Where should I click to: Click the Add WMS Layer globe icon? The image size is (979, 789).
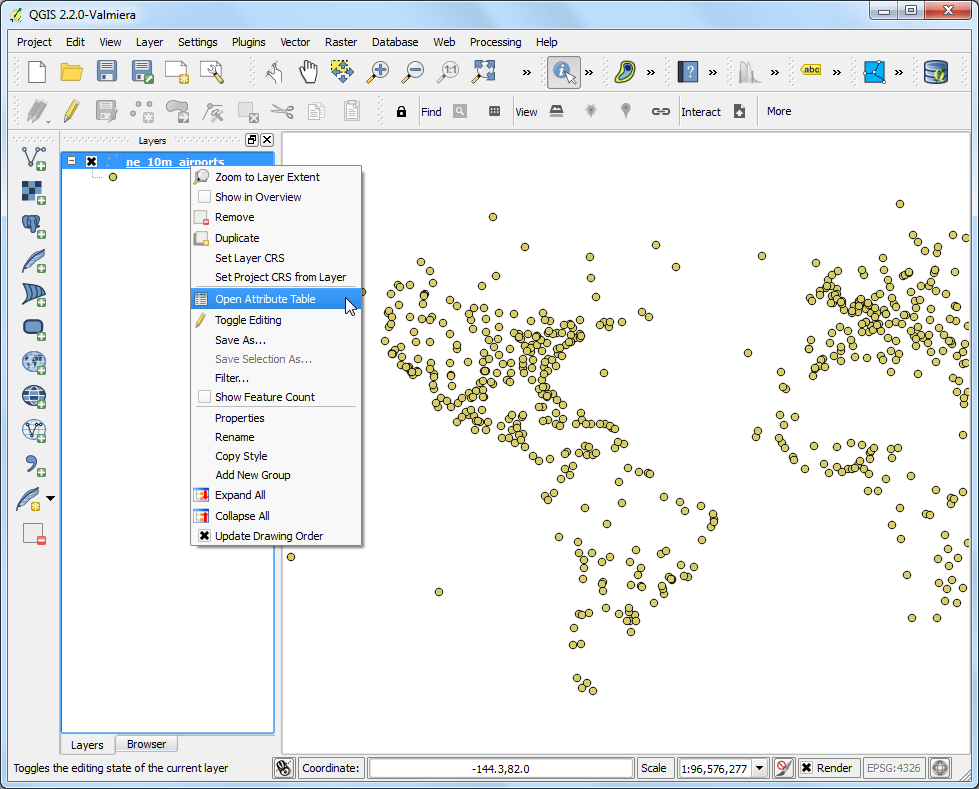point(34,362)
